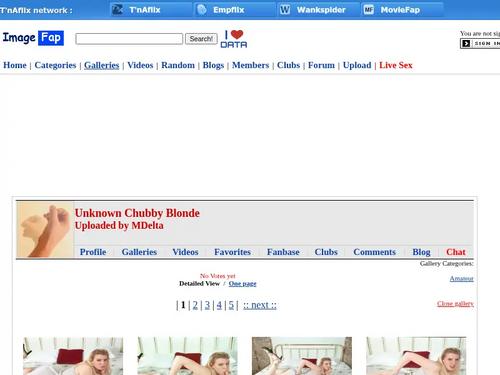Open the Comments tab

pyautogui.click(x=374, y=252)
